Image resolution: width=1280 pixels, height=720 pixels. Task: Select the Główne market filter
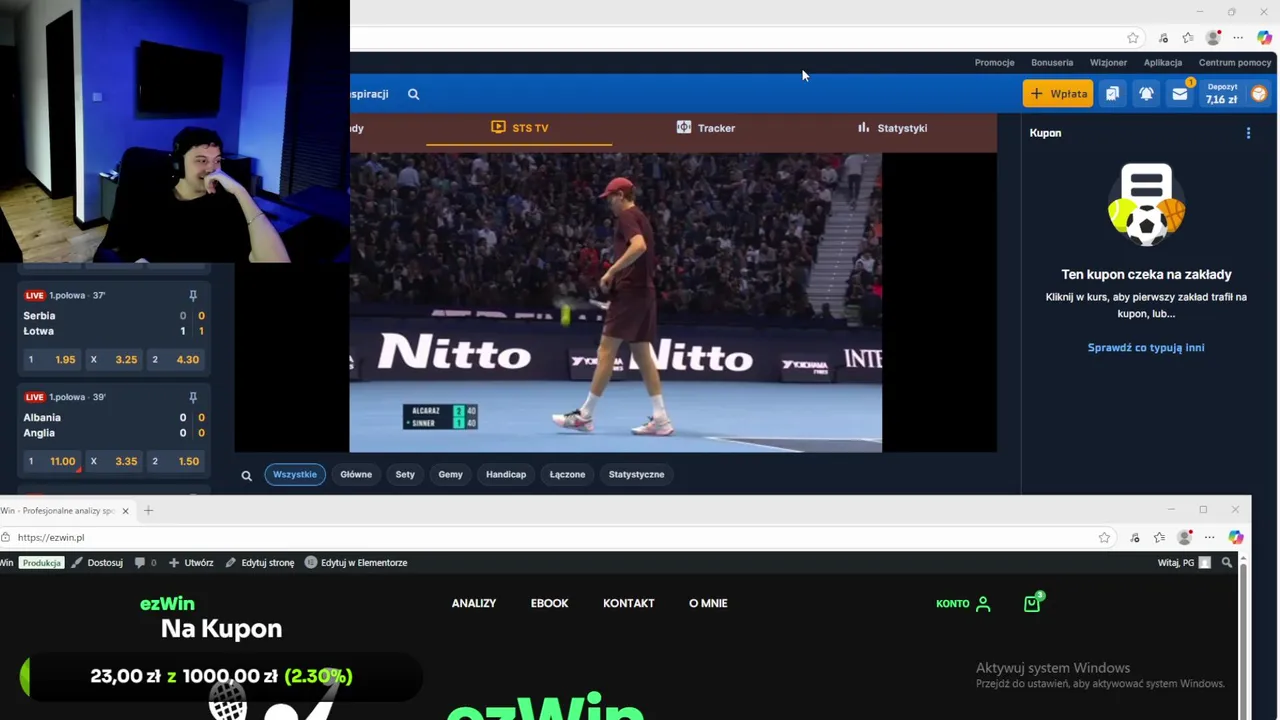click(356, 475)
